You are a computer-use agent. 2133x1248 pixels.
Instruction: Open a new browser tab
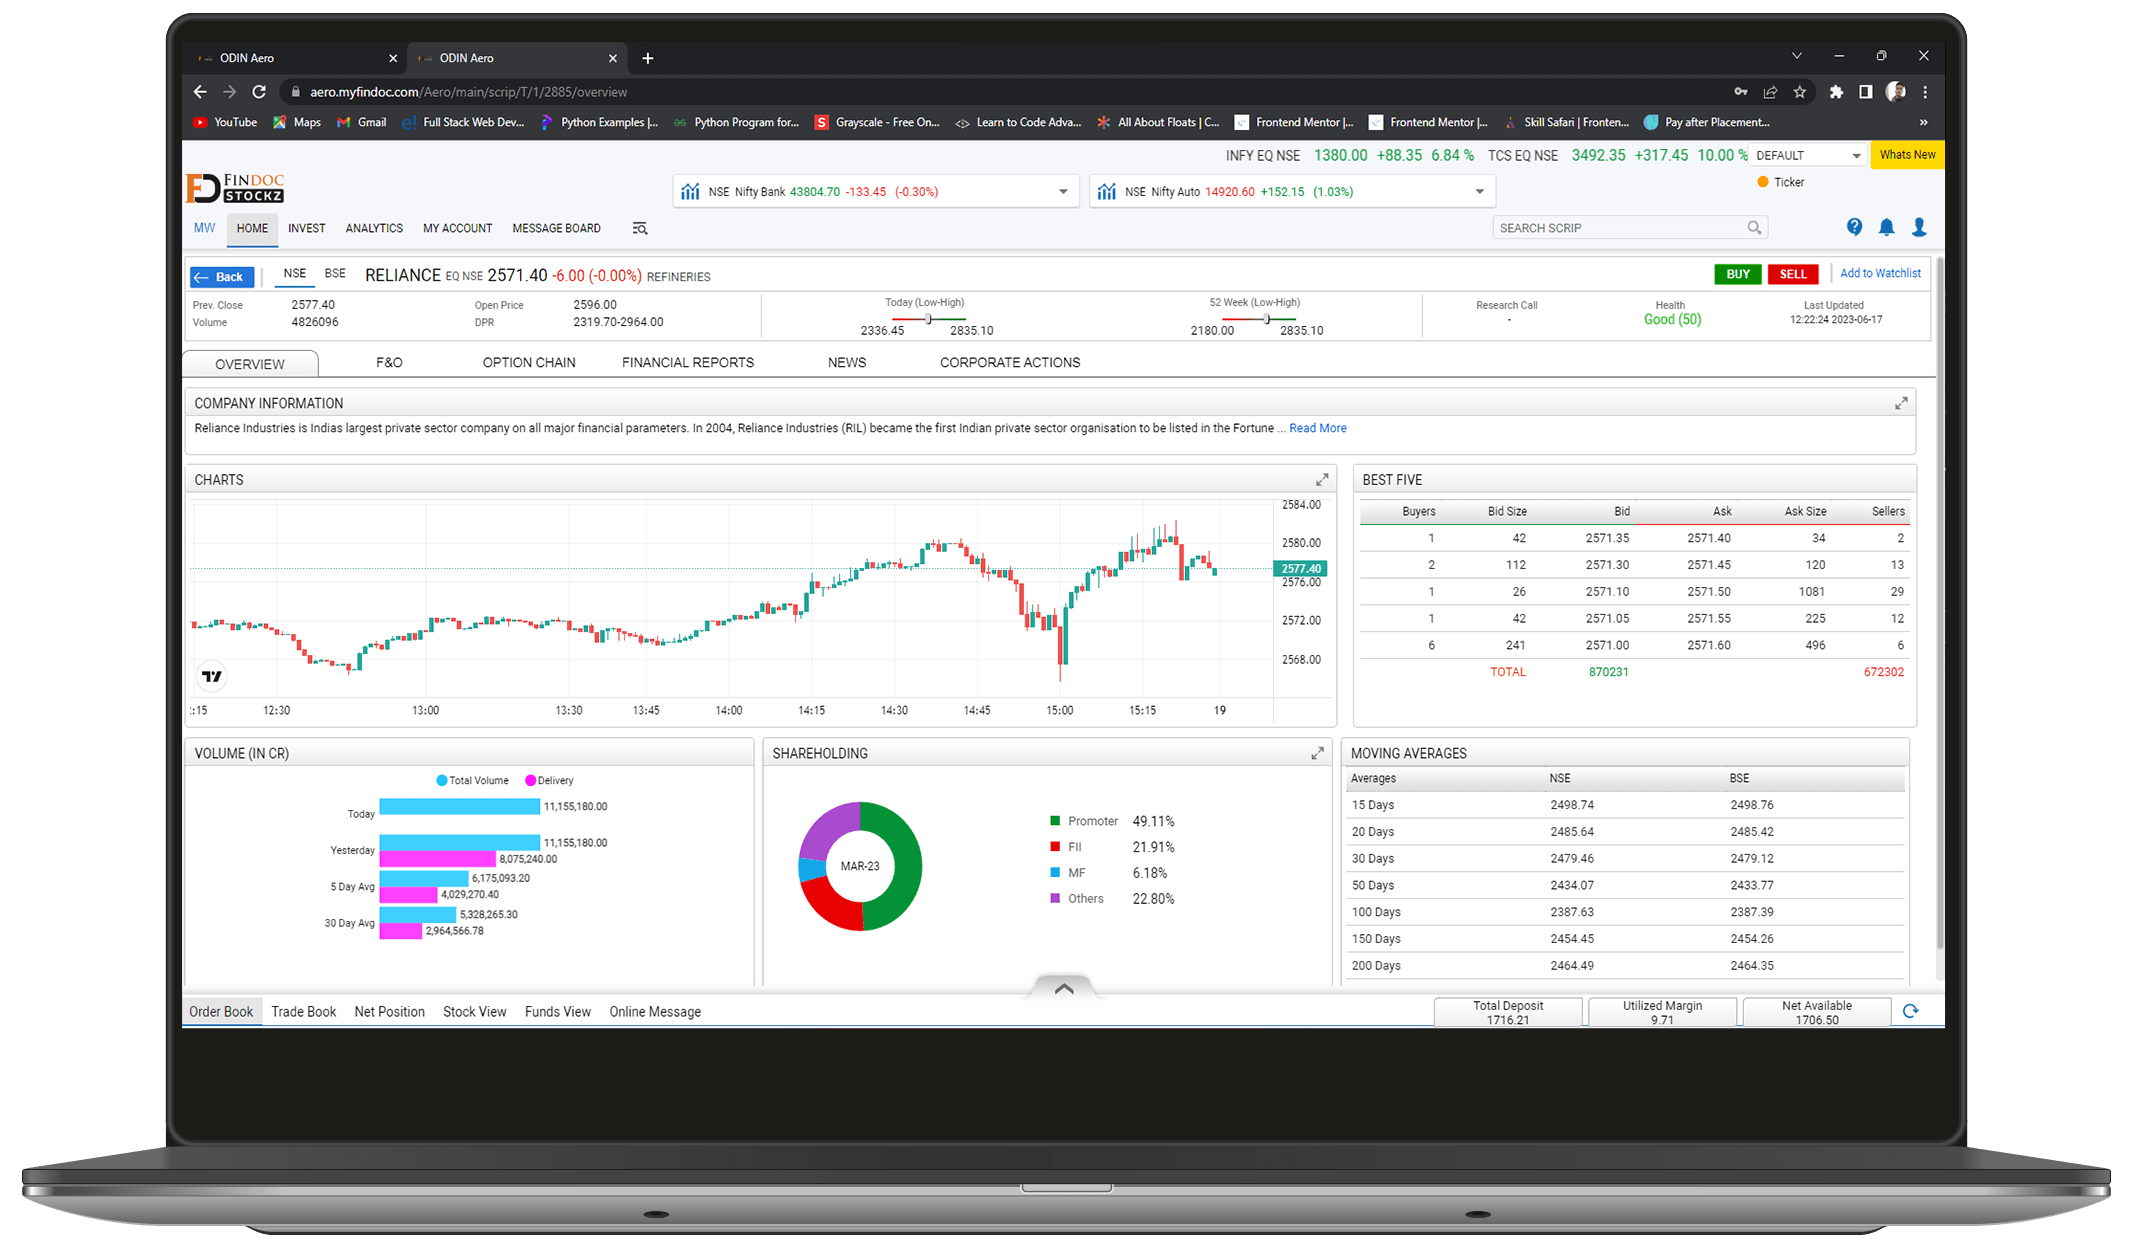pyautogui.click(x=648, y=58)
